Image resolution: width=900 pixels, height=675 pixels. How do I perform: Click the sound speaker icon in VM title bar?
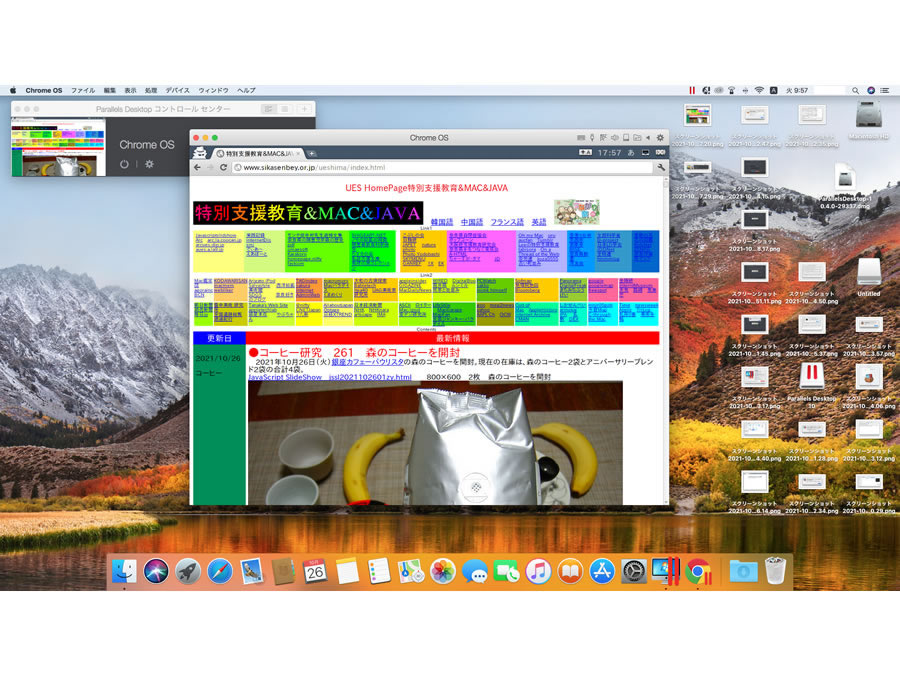615,138
